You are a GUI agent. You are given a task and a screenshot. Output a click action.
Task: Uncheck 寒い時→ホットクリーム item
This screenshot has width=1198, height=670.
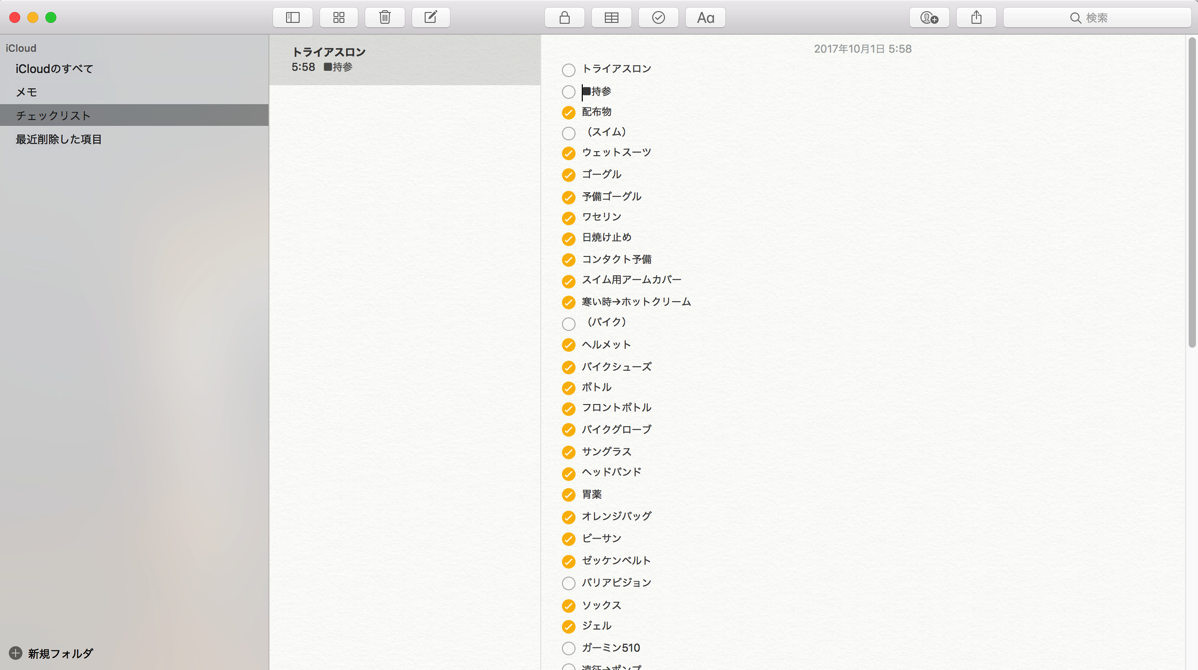point(568,303)
